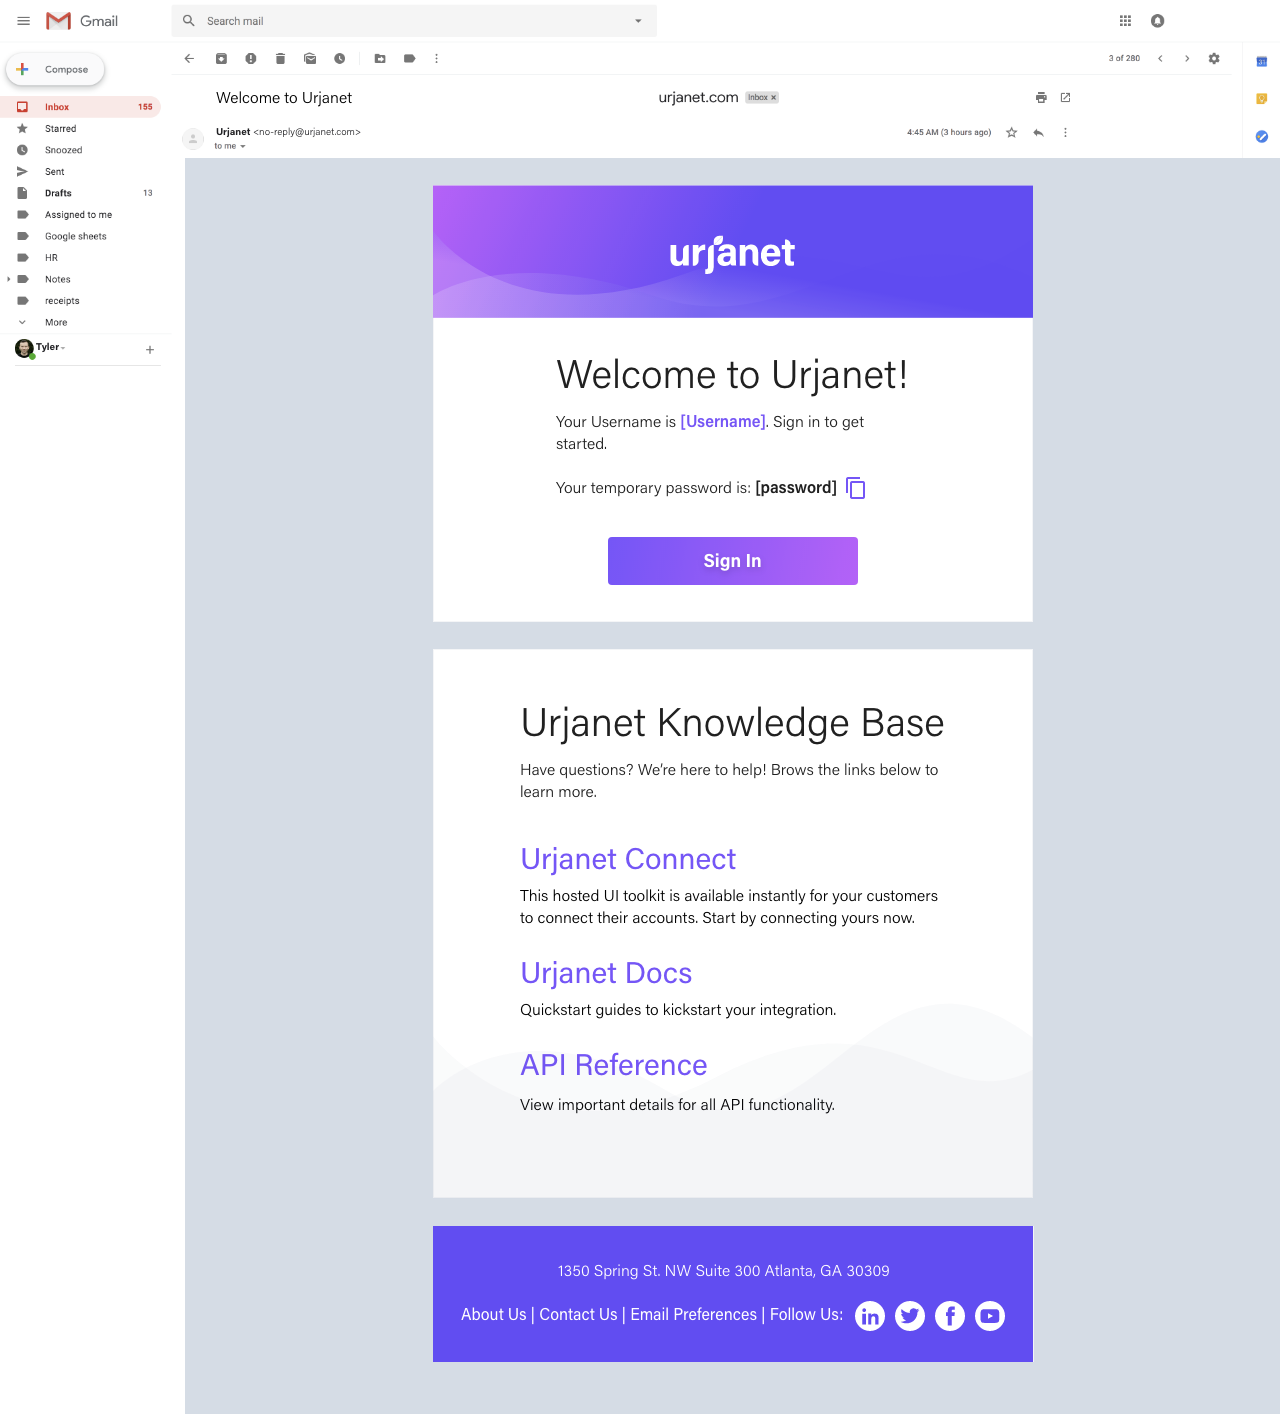Image resolution: width=1280 pixels, height=1414 pixels.
Task: Open message more options menu
Action: coord(1065,132)
